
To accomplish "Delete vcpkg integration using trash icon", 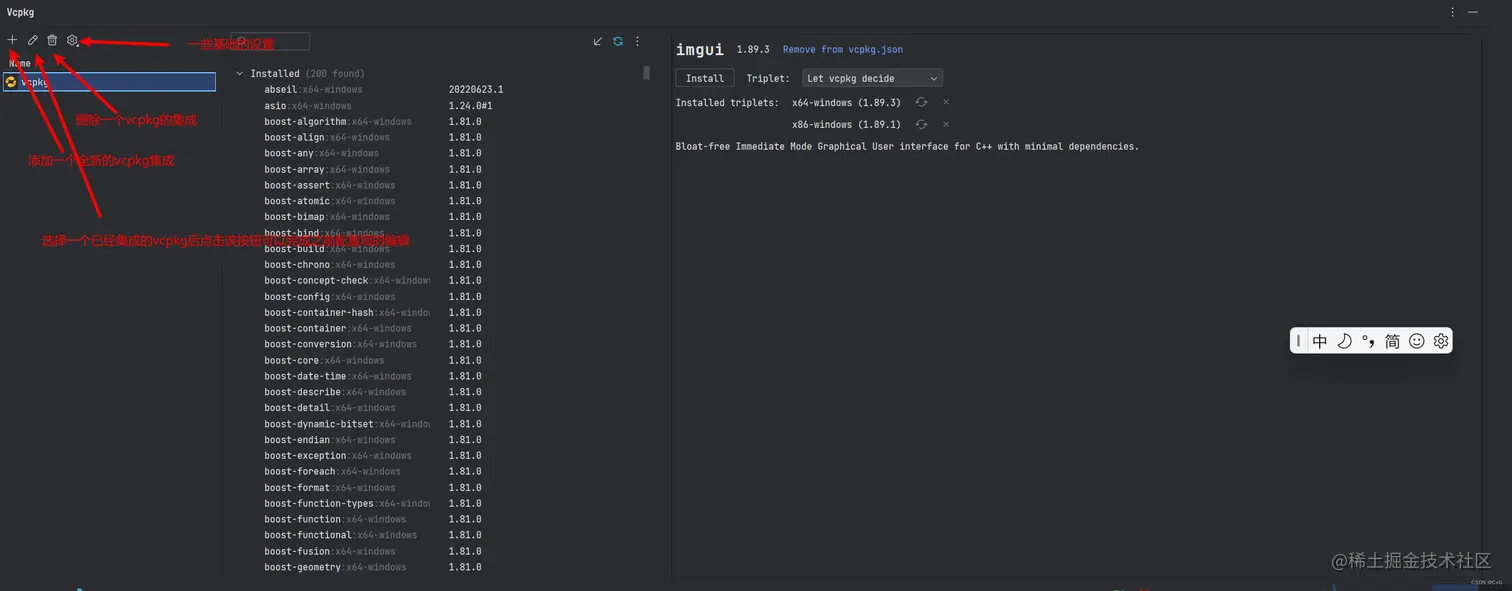I will pos(52,40).
